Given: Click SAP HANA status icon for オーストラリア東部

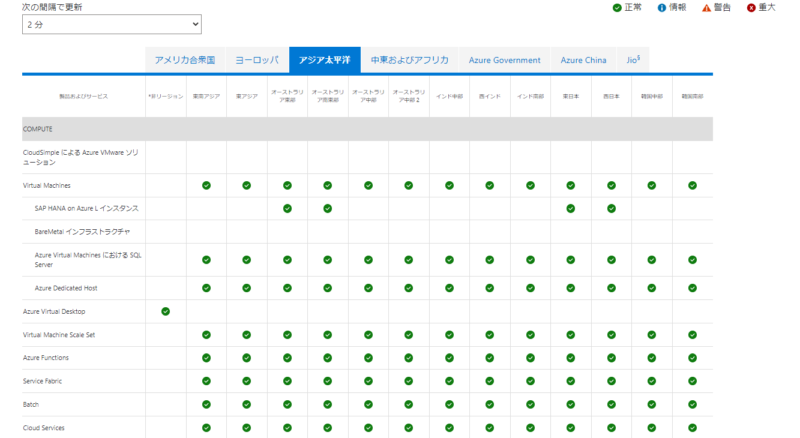Looking at the screenshot, I should coord(287,208).
